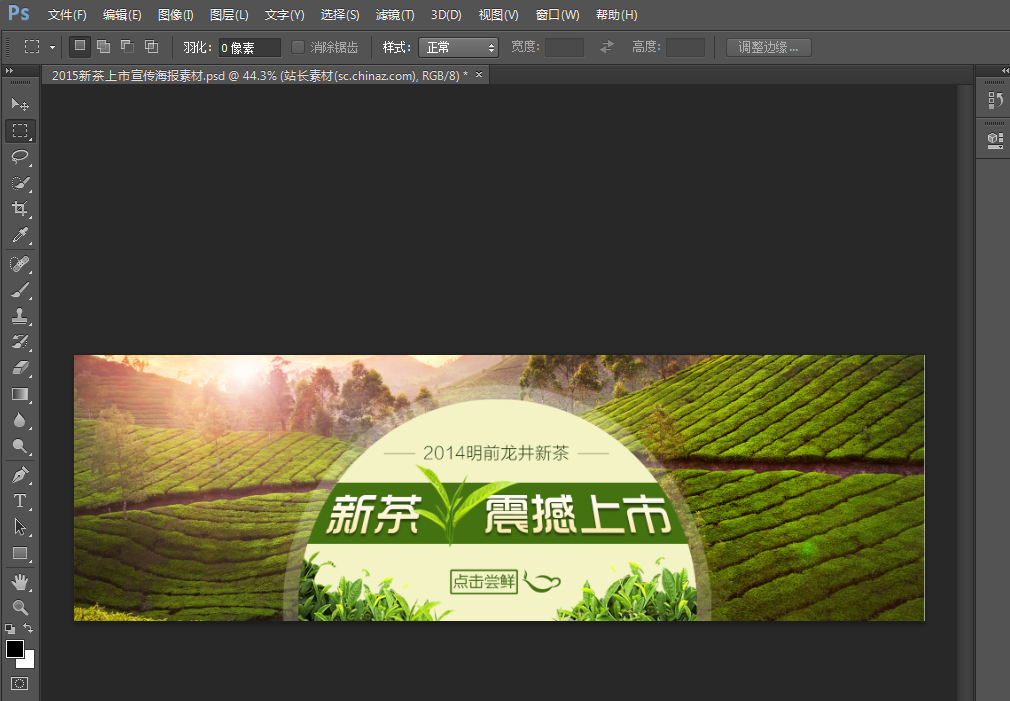Select the Rectangular Marquee tool
The height and width of the screenshot is (701, 1010).
20,131
